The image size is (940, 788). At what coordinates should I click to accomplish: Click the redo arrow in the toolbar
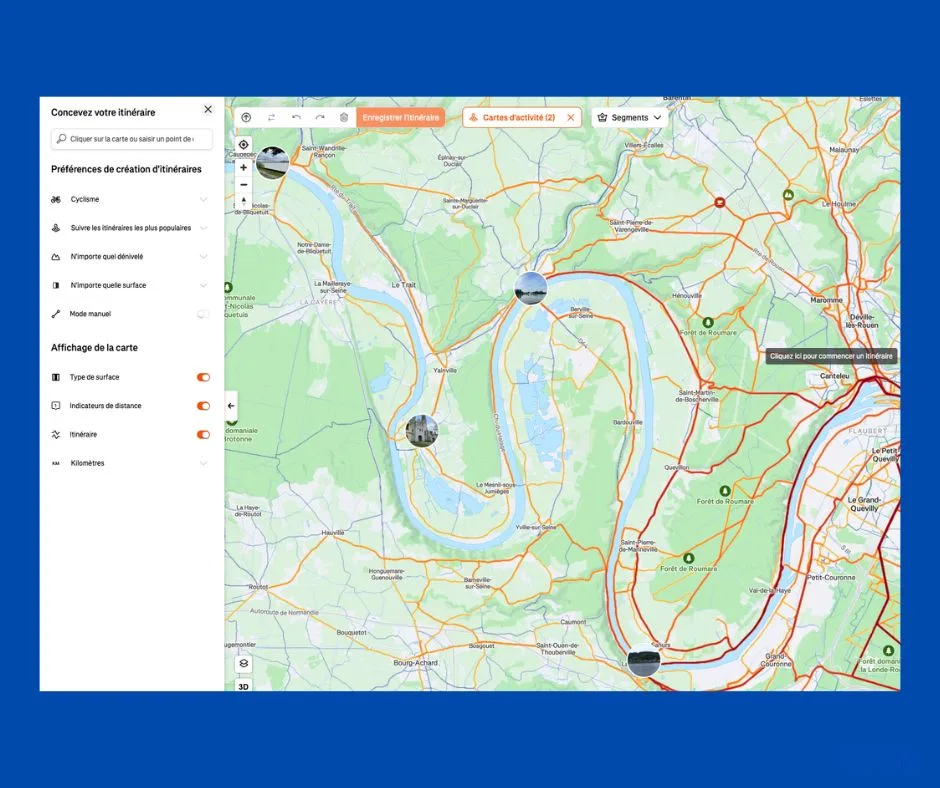(x=320, y=117)
